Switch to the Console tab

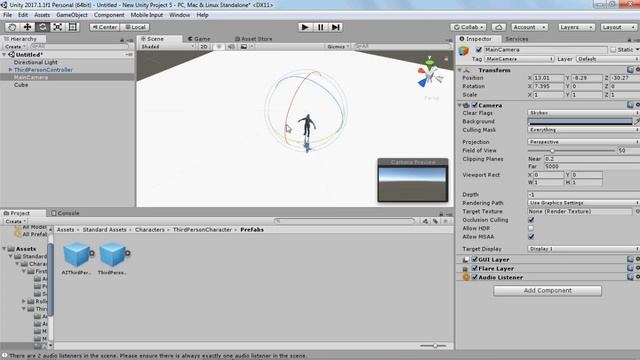[x=65, y=213]
